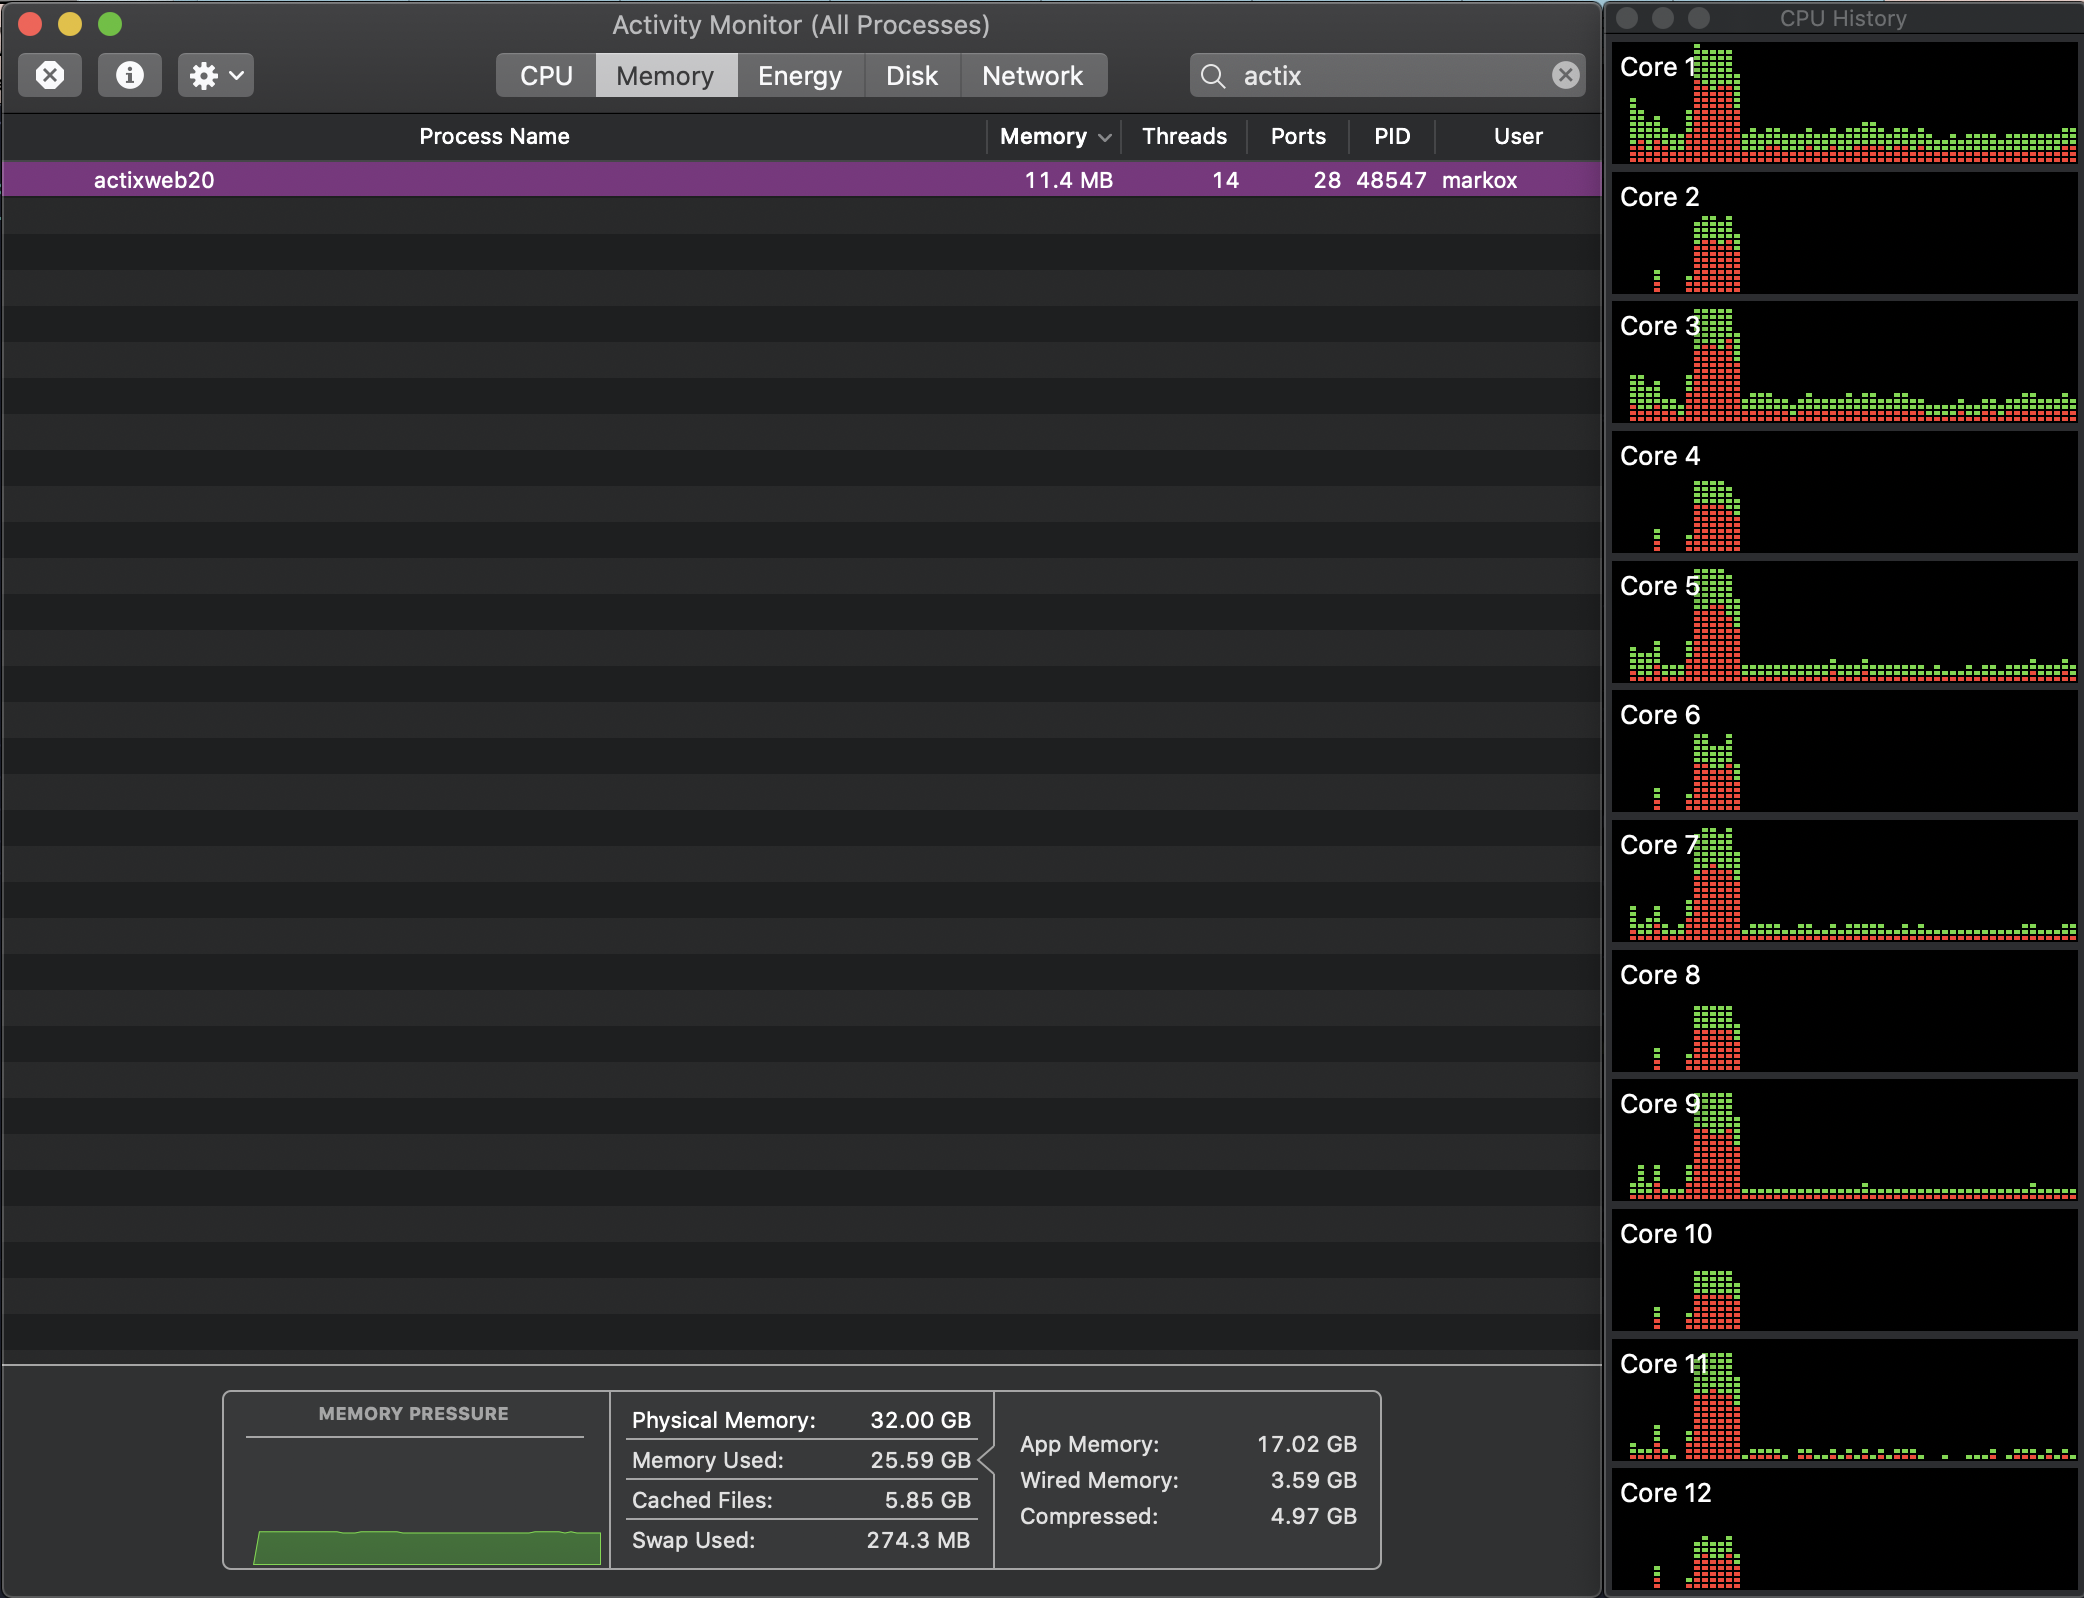
Task: Click the 11.4 MB memory value
Action: click(1069, 180)
